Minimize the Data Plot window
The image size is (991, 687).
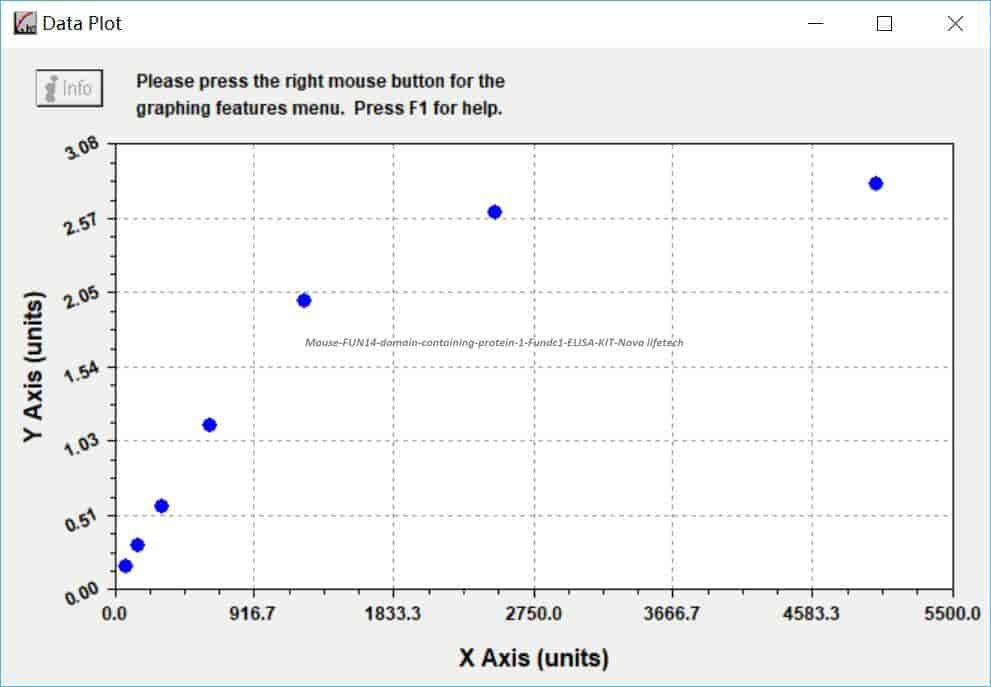click(x=816, y=23)
